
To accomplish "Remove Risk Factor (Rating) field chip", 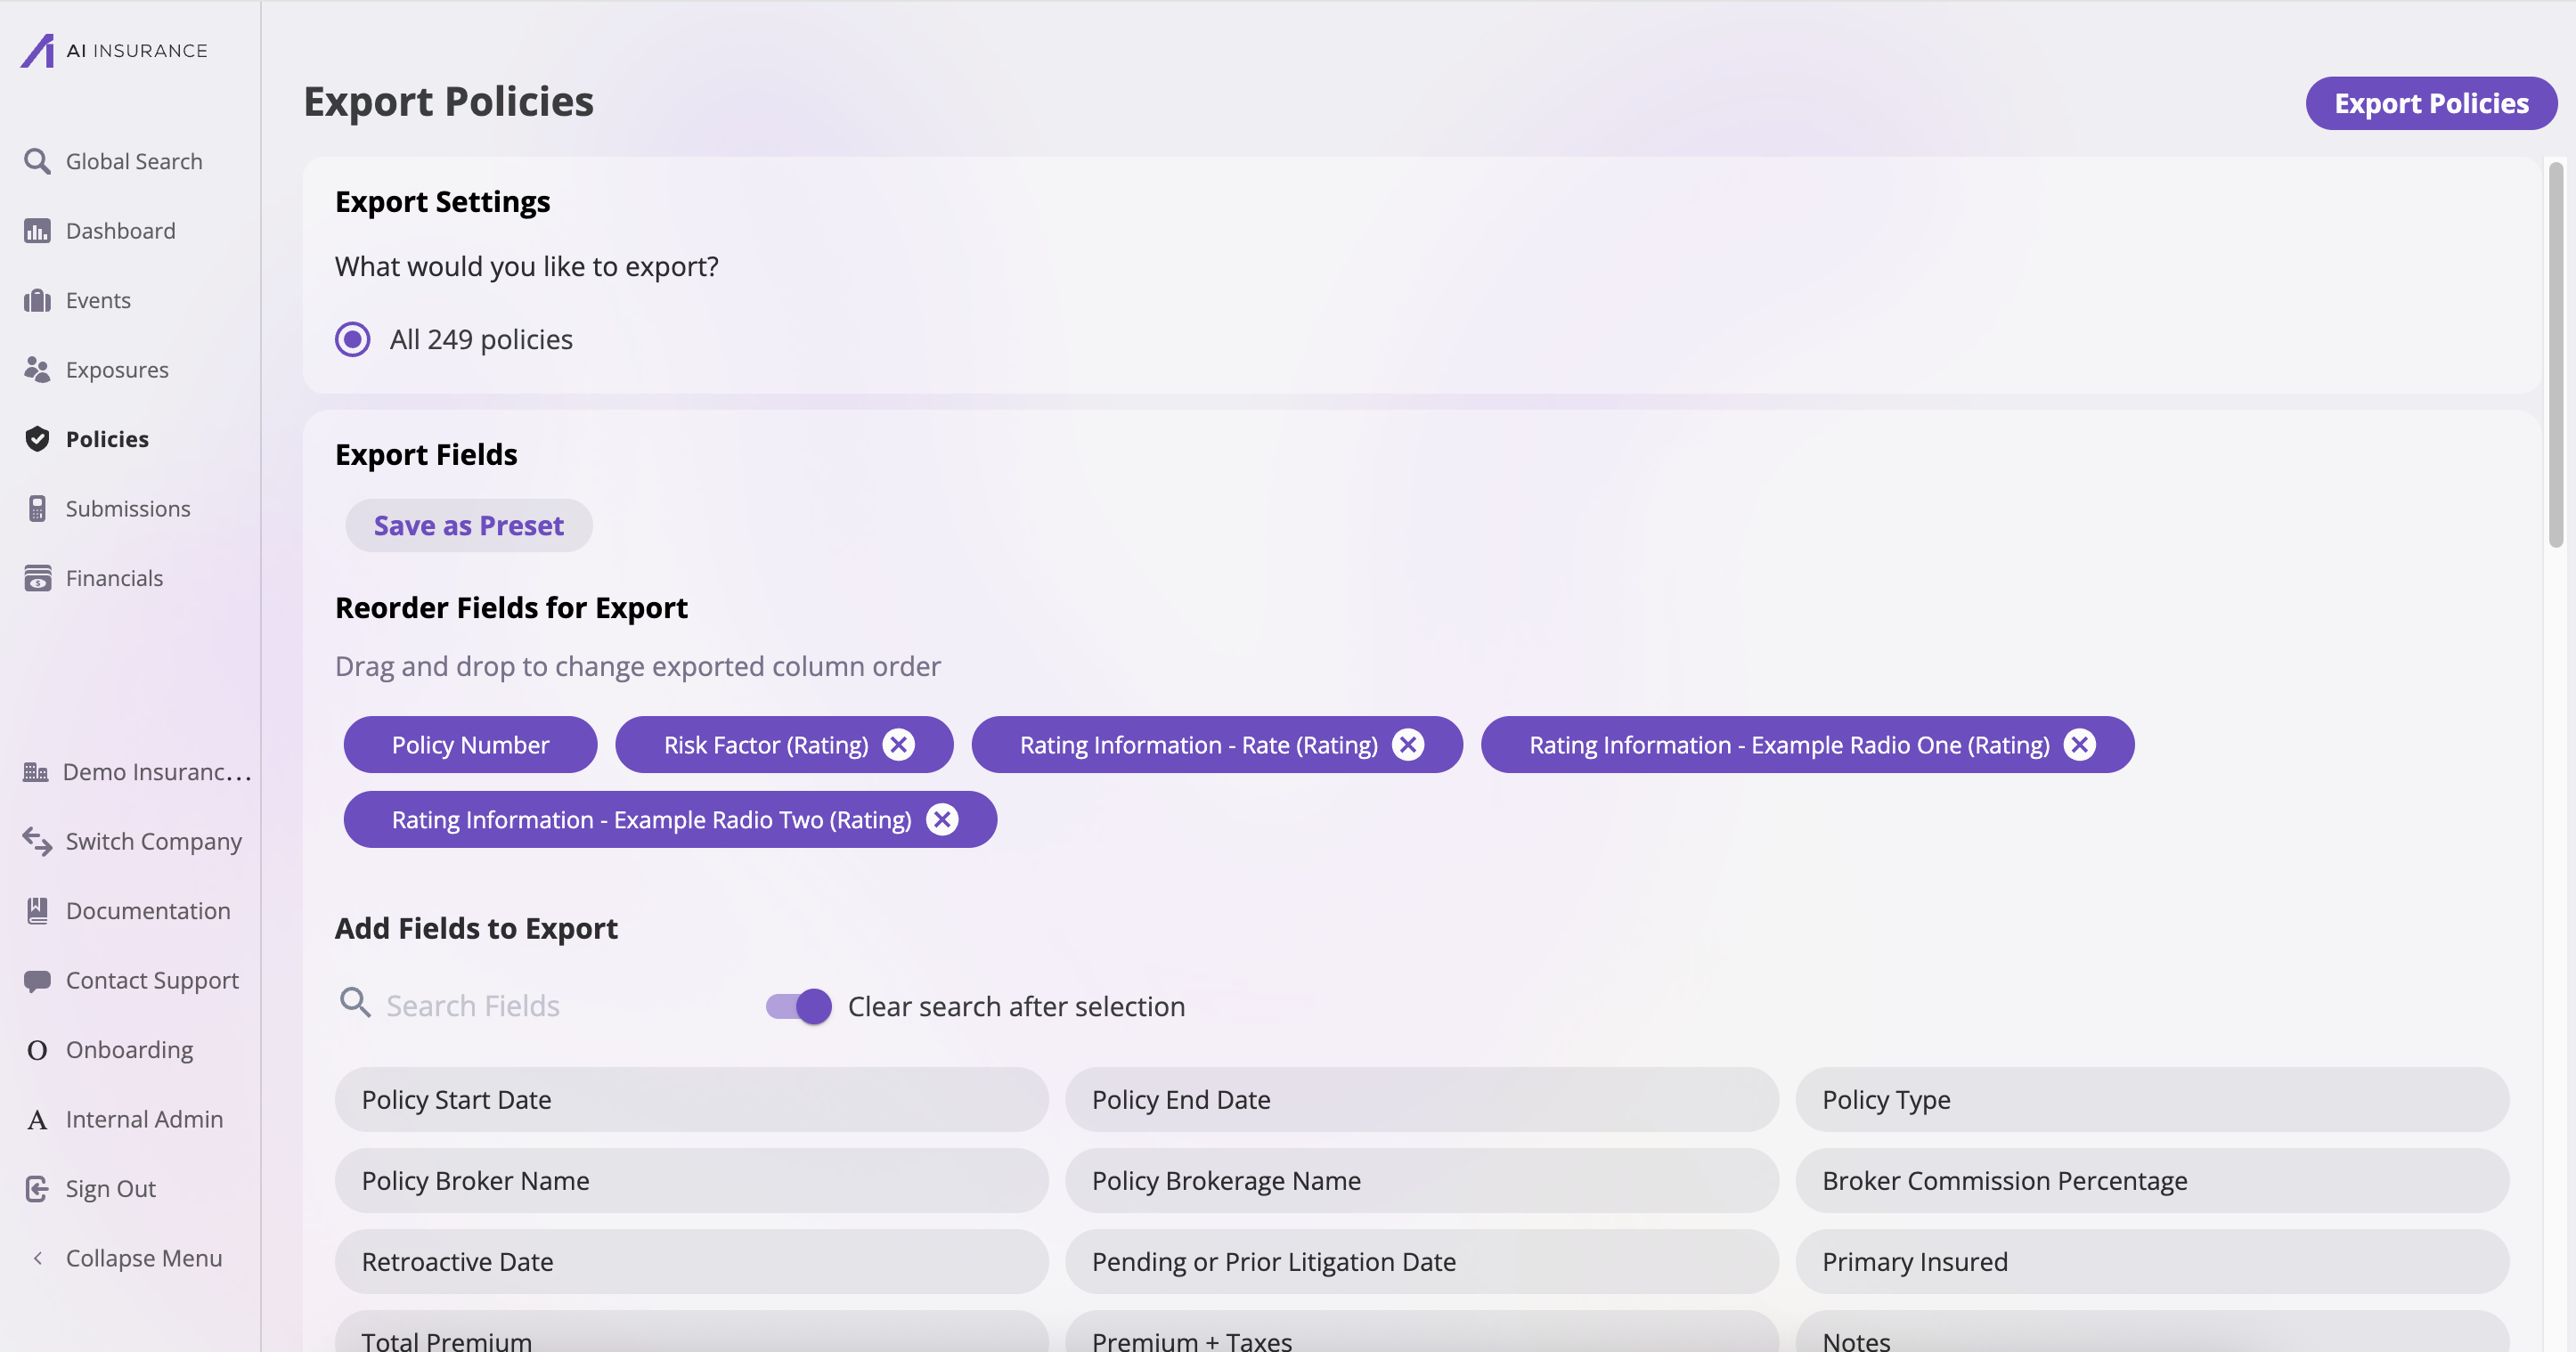I will (x=899, y=745).
